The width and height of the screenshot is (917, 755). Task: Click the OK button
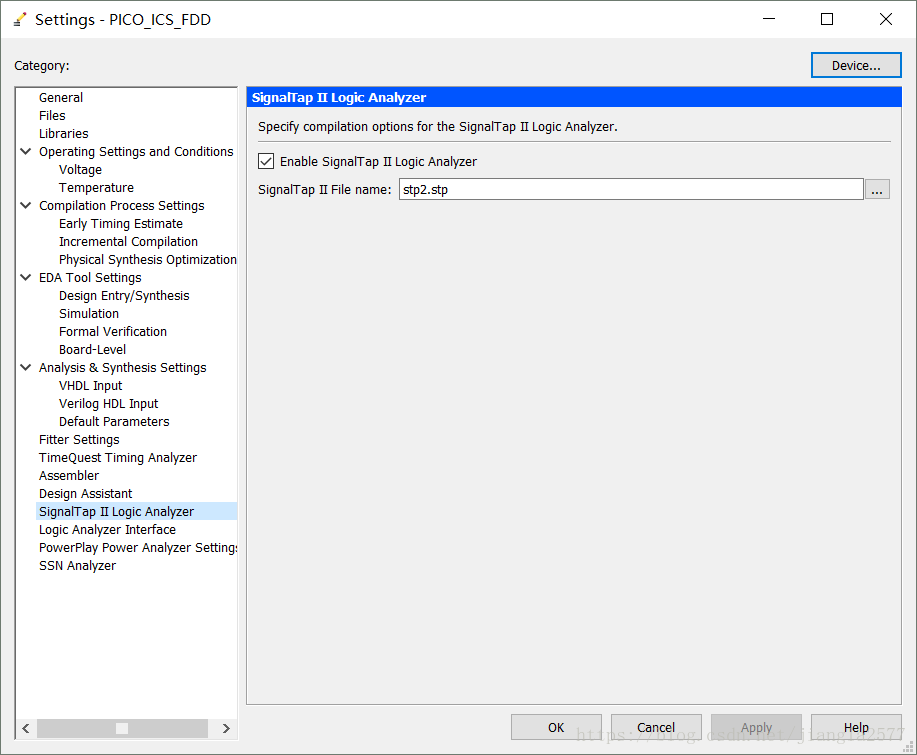[x=556, y=727]
